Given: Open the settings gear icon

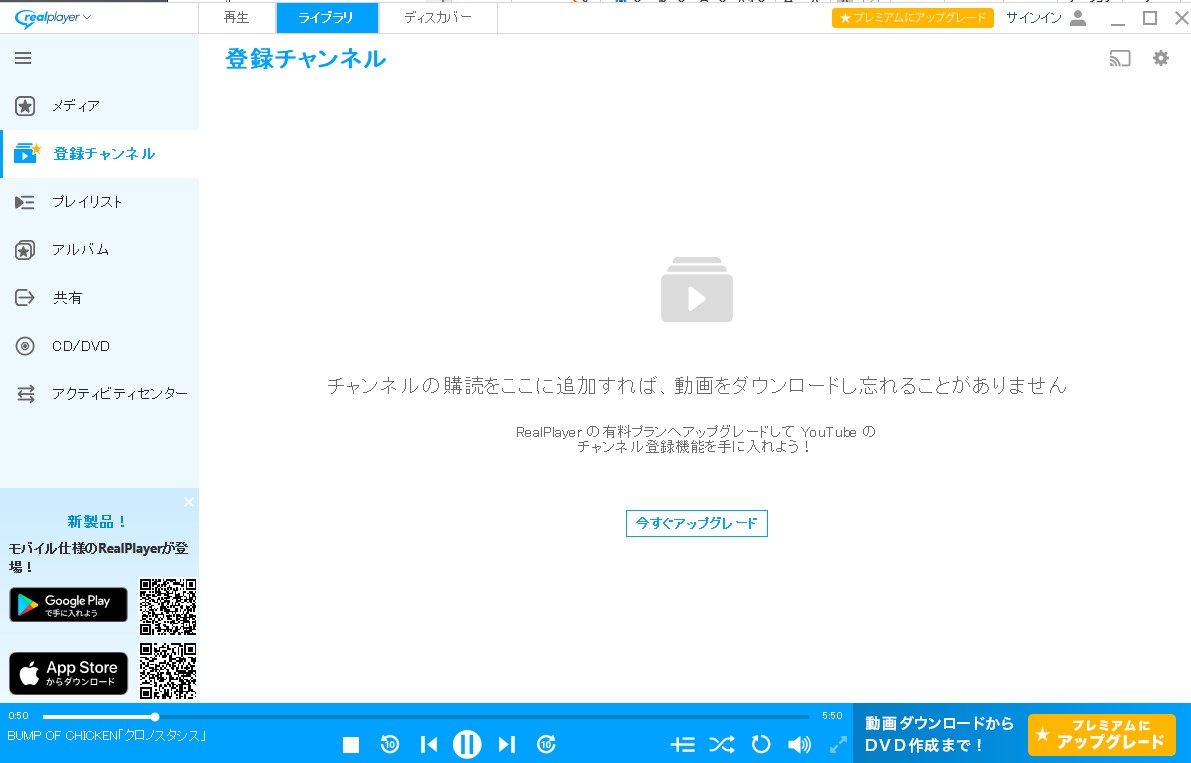Looking at the screenshot, I should coord(1161,58).
